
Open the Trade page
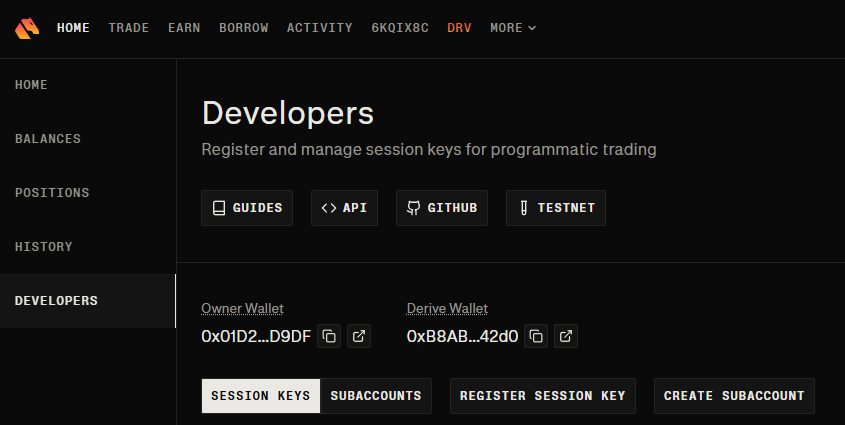click(129, 28)
